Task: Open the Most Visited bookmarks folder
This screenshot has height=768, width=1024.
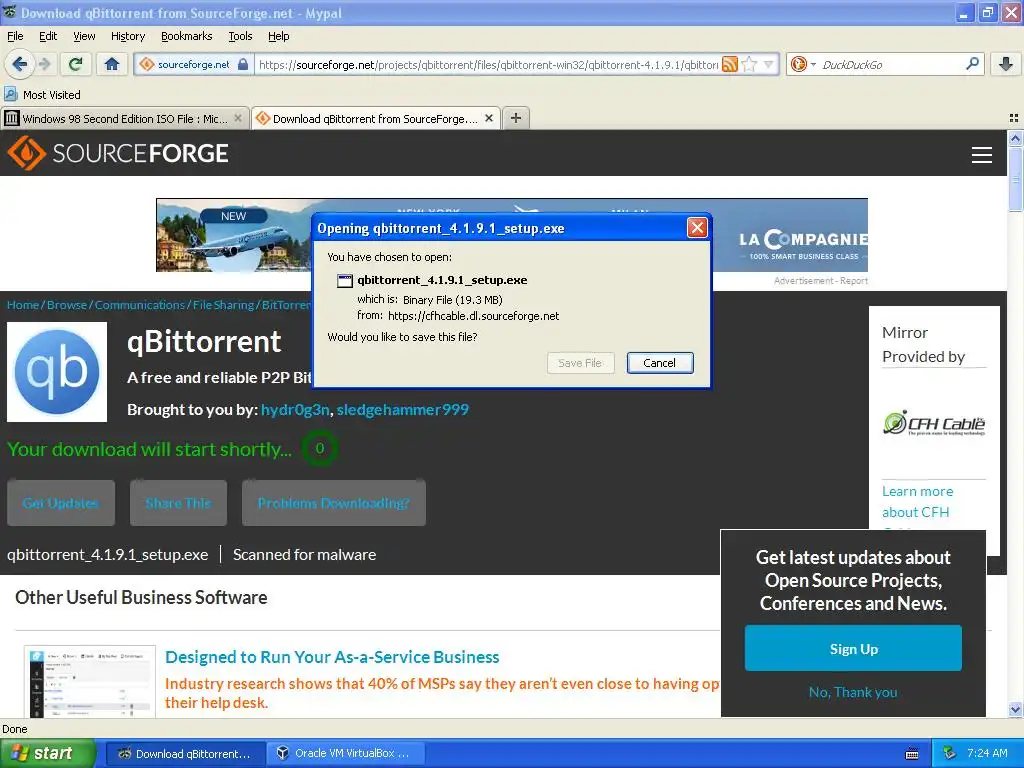Action: tap(42, 95)
